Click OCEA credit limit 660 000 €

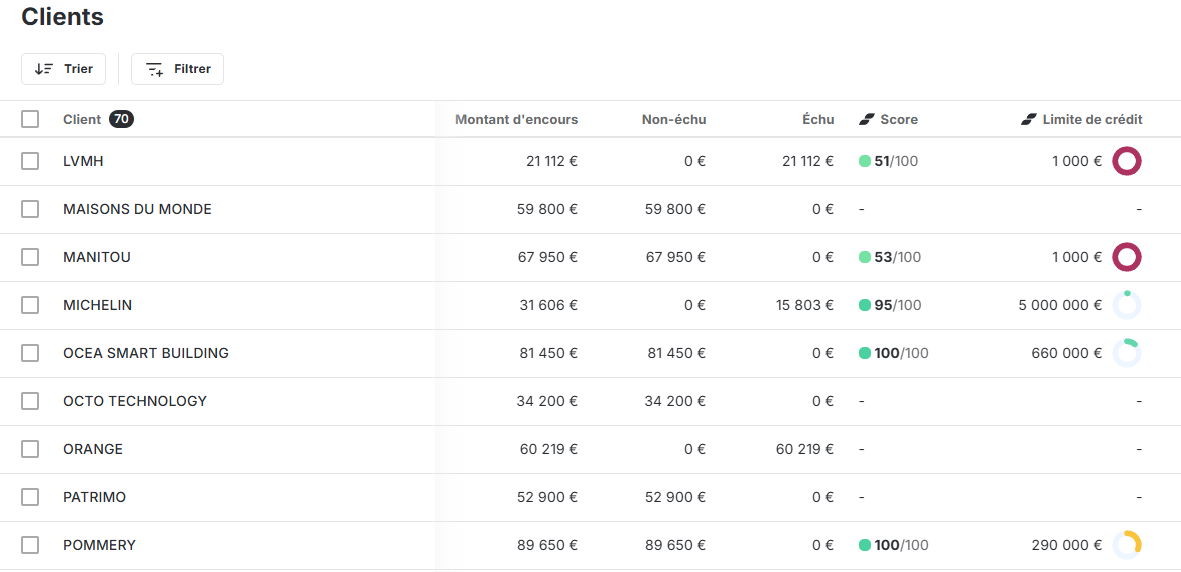pyautogui.click(x=1067, y=353)
